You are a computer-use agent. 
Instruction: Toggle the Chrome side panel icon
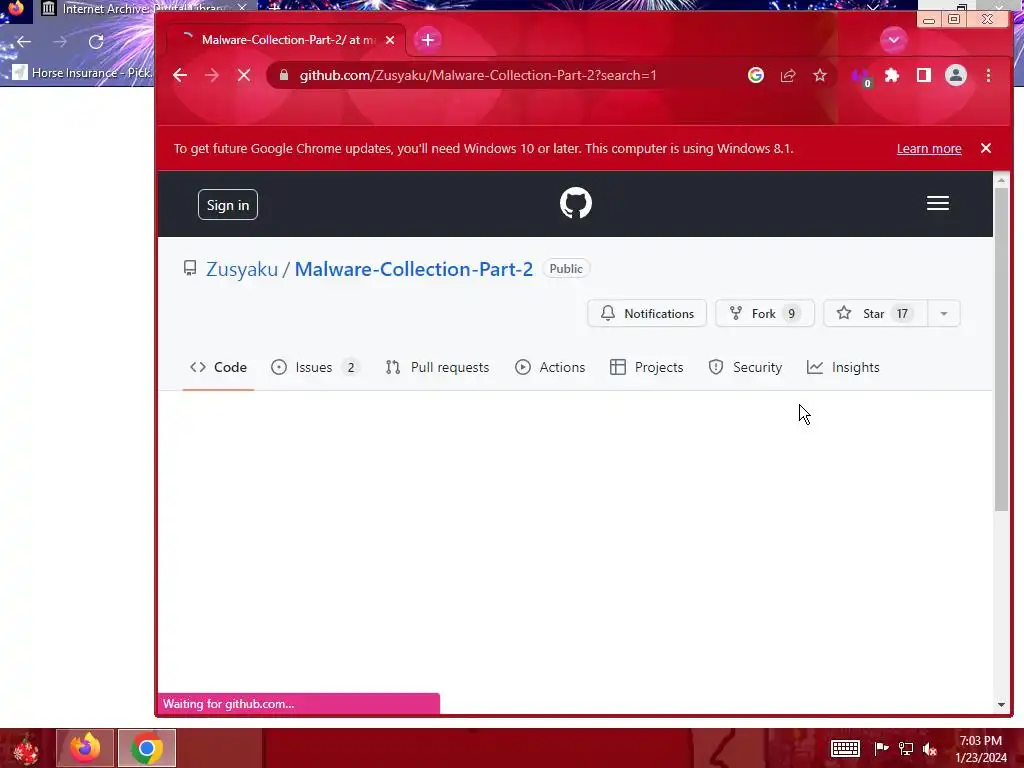(x=923, y=75)
